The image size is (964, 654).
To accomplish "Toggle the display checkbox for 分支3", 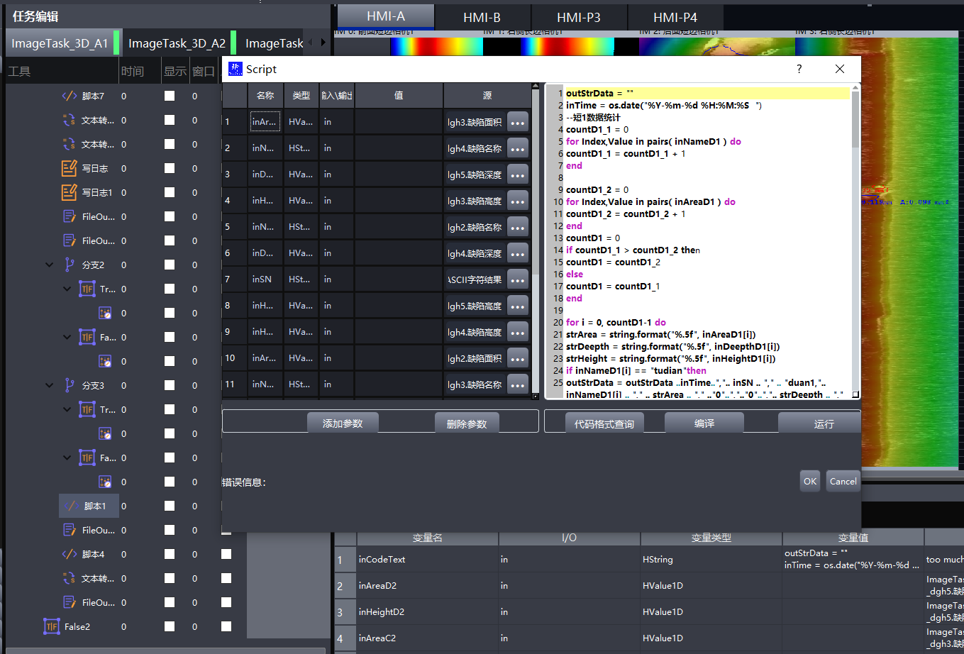I will pyautogui.click(x=169, y=385).
